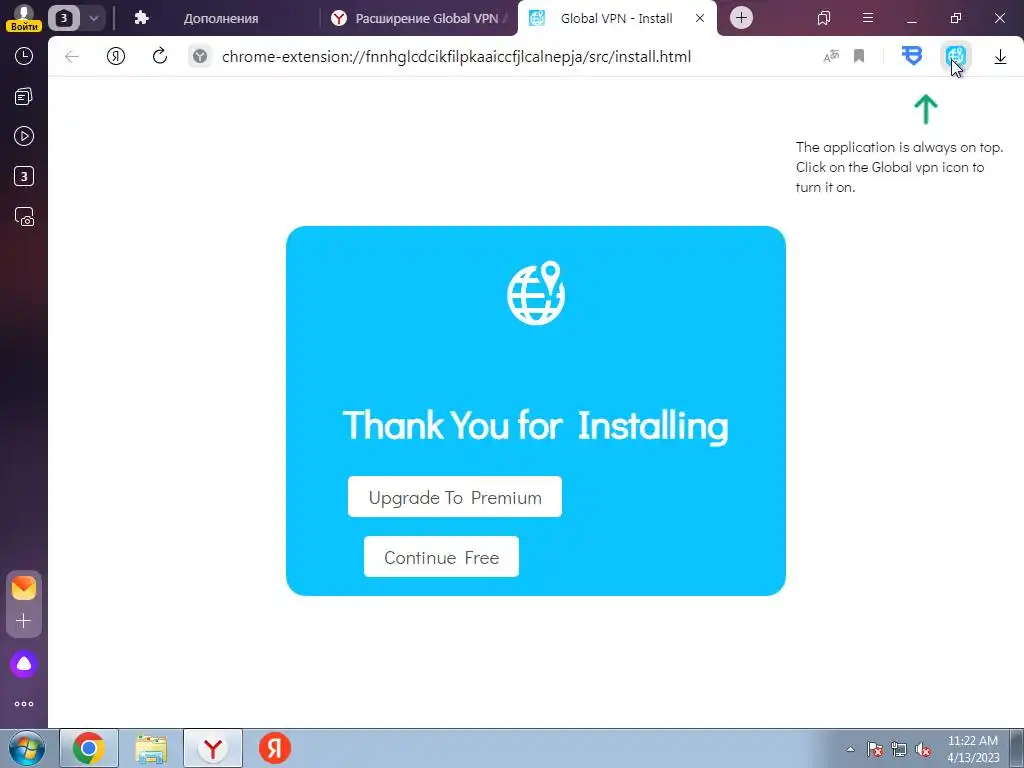Expand the tab group dropdown chevron

click(94, 18)
